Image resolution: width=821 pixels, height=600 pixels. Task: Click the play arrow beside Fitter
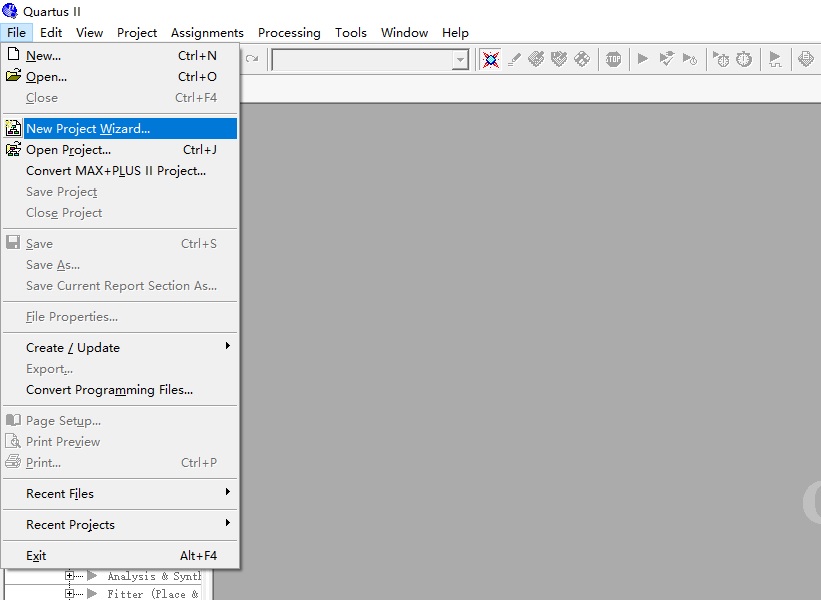pyautogui.click(x=93, y=593)
